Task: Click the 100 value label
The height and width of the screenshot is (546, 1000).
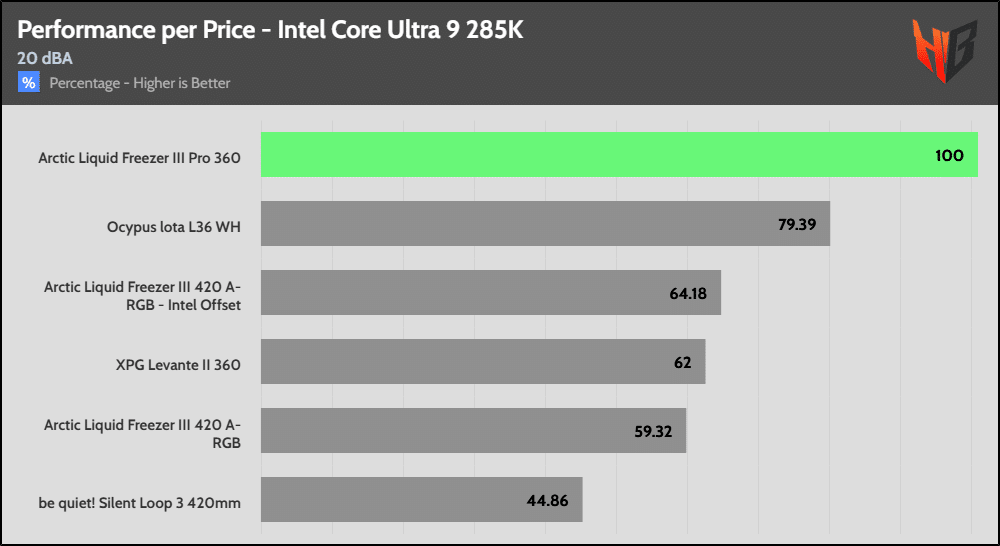Action: [949, 155]
